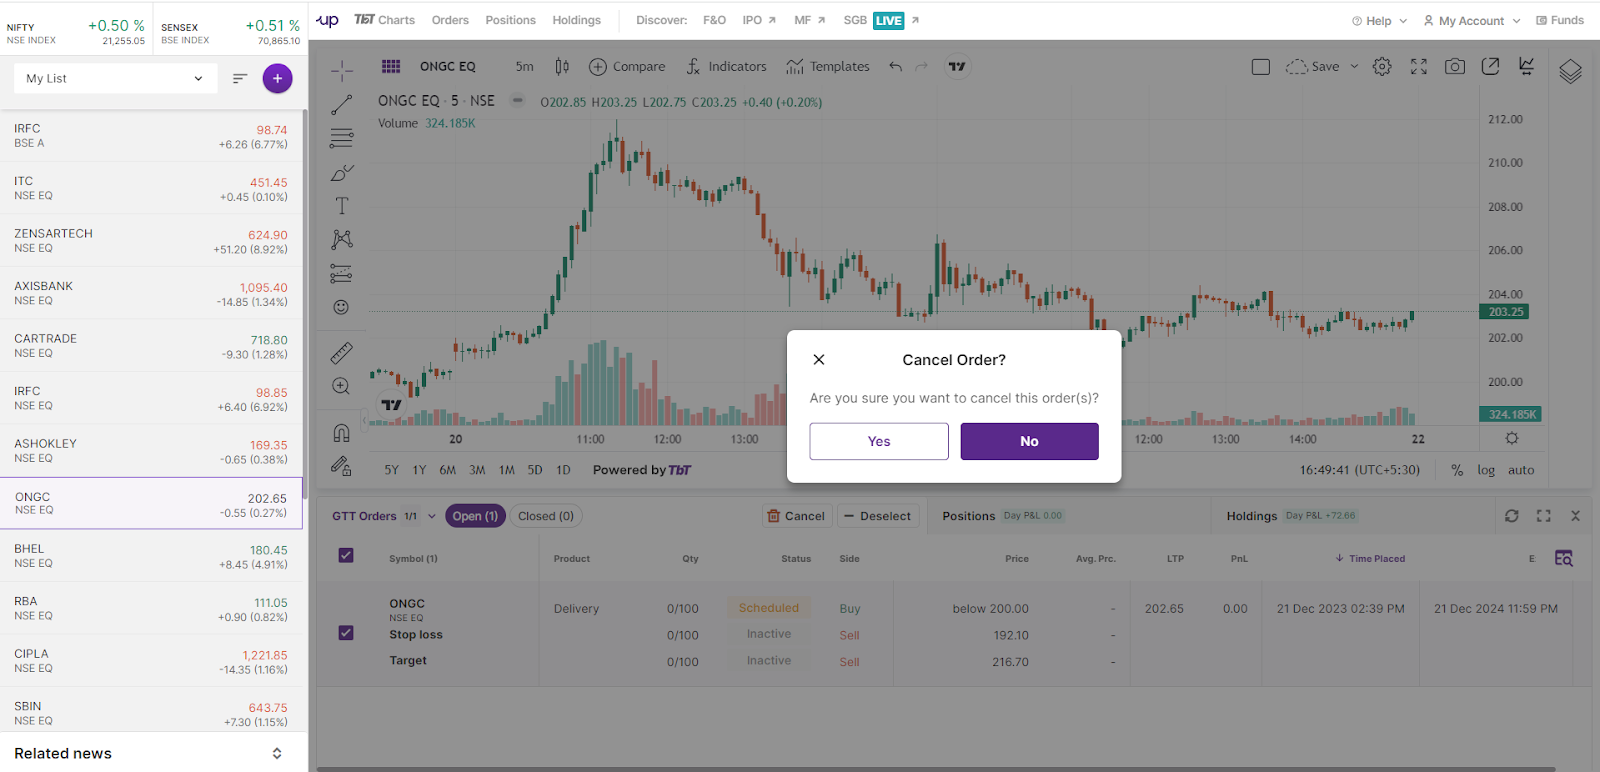
Task: Expand the Related news section
Action: [x=277, y=753]
